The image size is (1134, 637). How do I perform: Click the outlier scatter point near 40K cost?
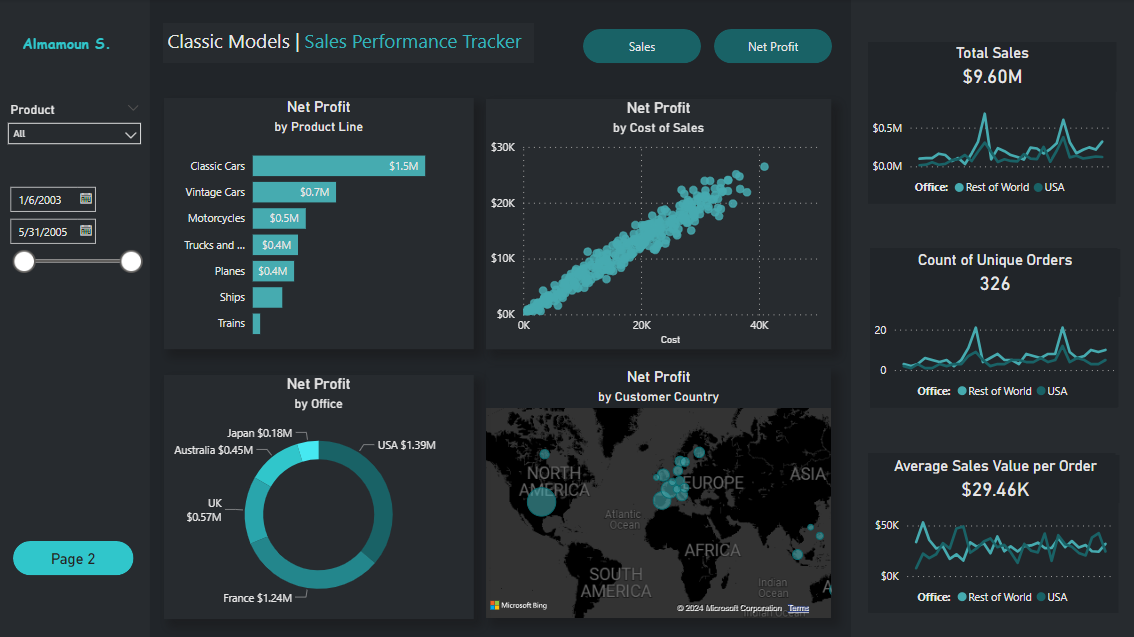[x=764, y=166]
